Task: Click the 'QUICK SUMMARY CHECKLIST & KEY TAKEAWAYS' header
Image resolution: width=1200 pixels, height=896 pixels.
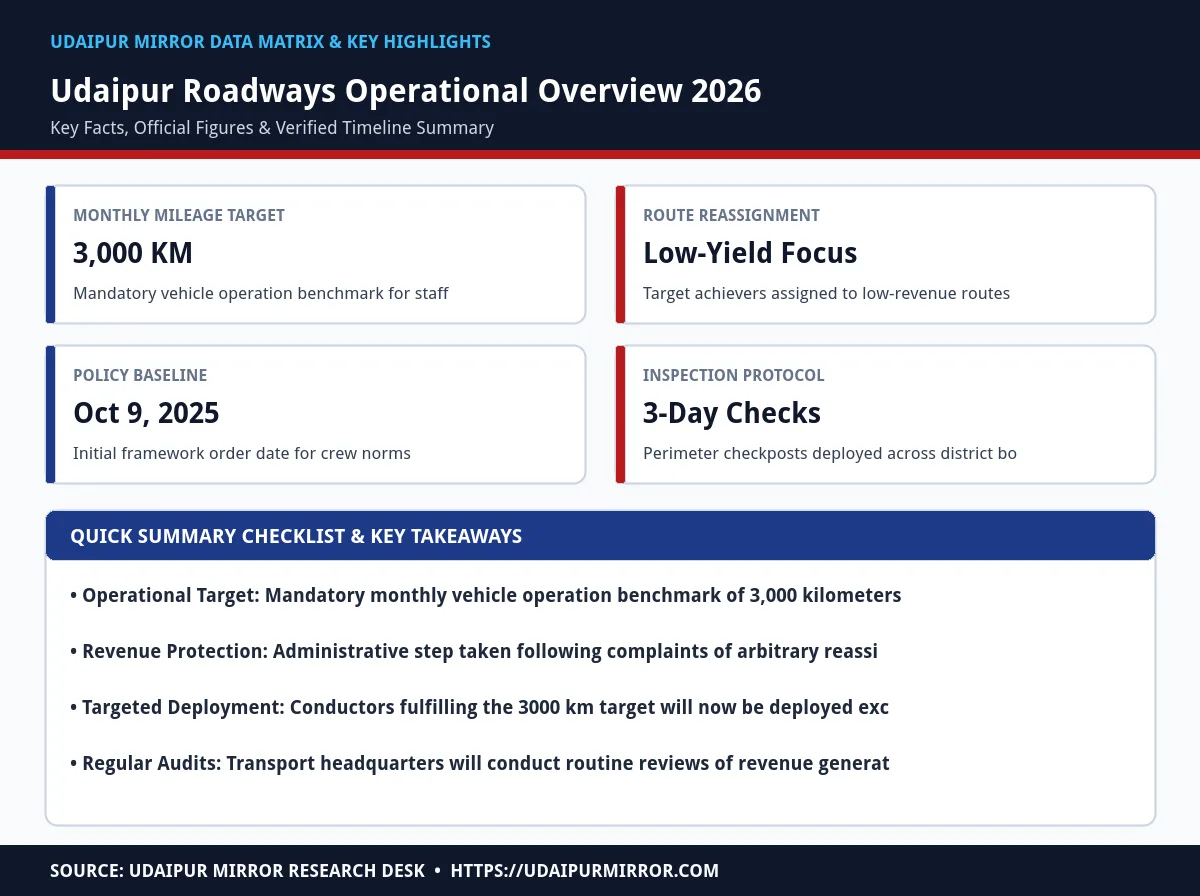Action: 296,536
